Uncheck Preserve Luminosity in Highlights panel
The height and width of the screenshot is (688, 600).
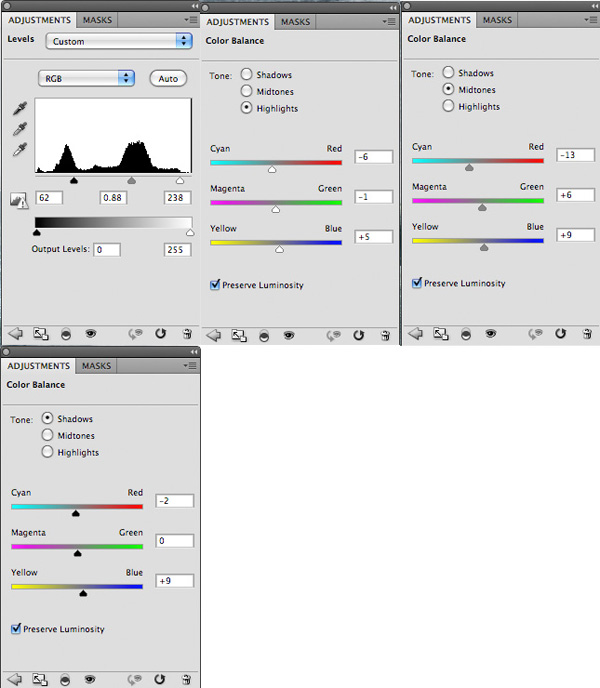click(215, 284)
